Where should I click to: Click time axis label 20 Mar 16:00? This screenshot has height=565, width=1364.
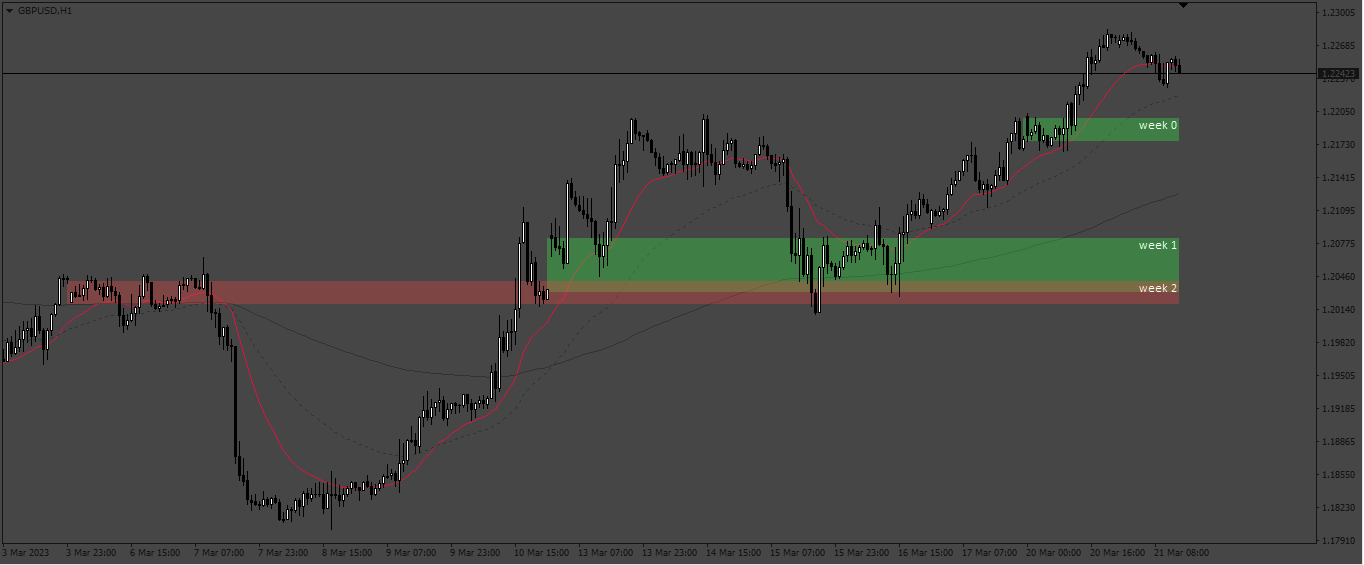1117,551
